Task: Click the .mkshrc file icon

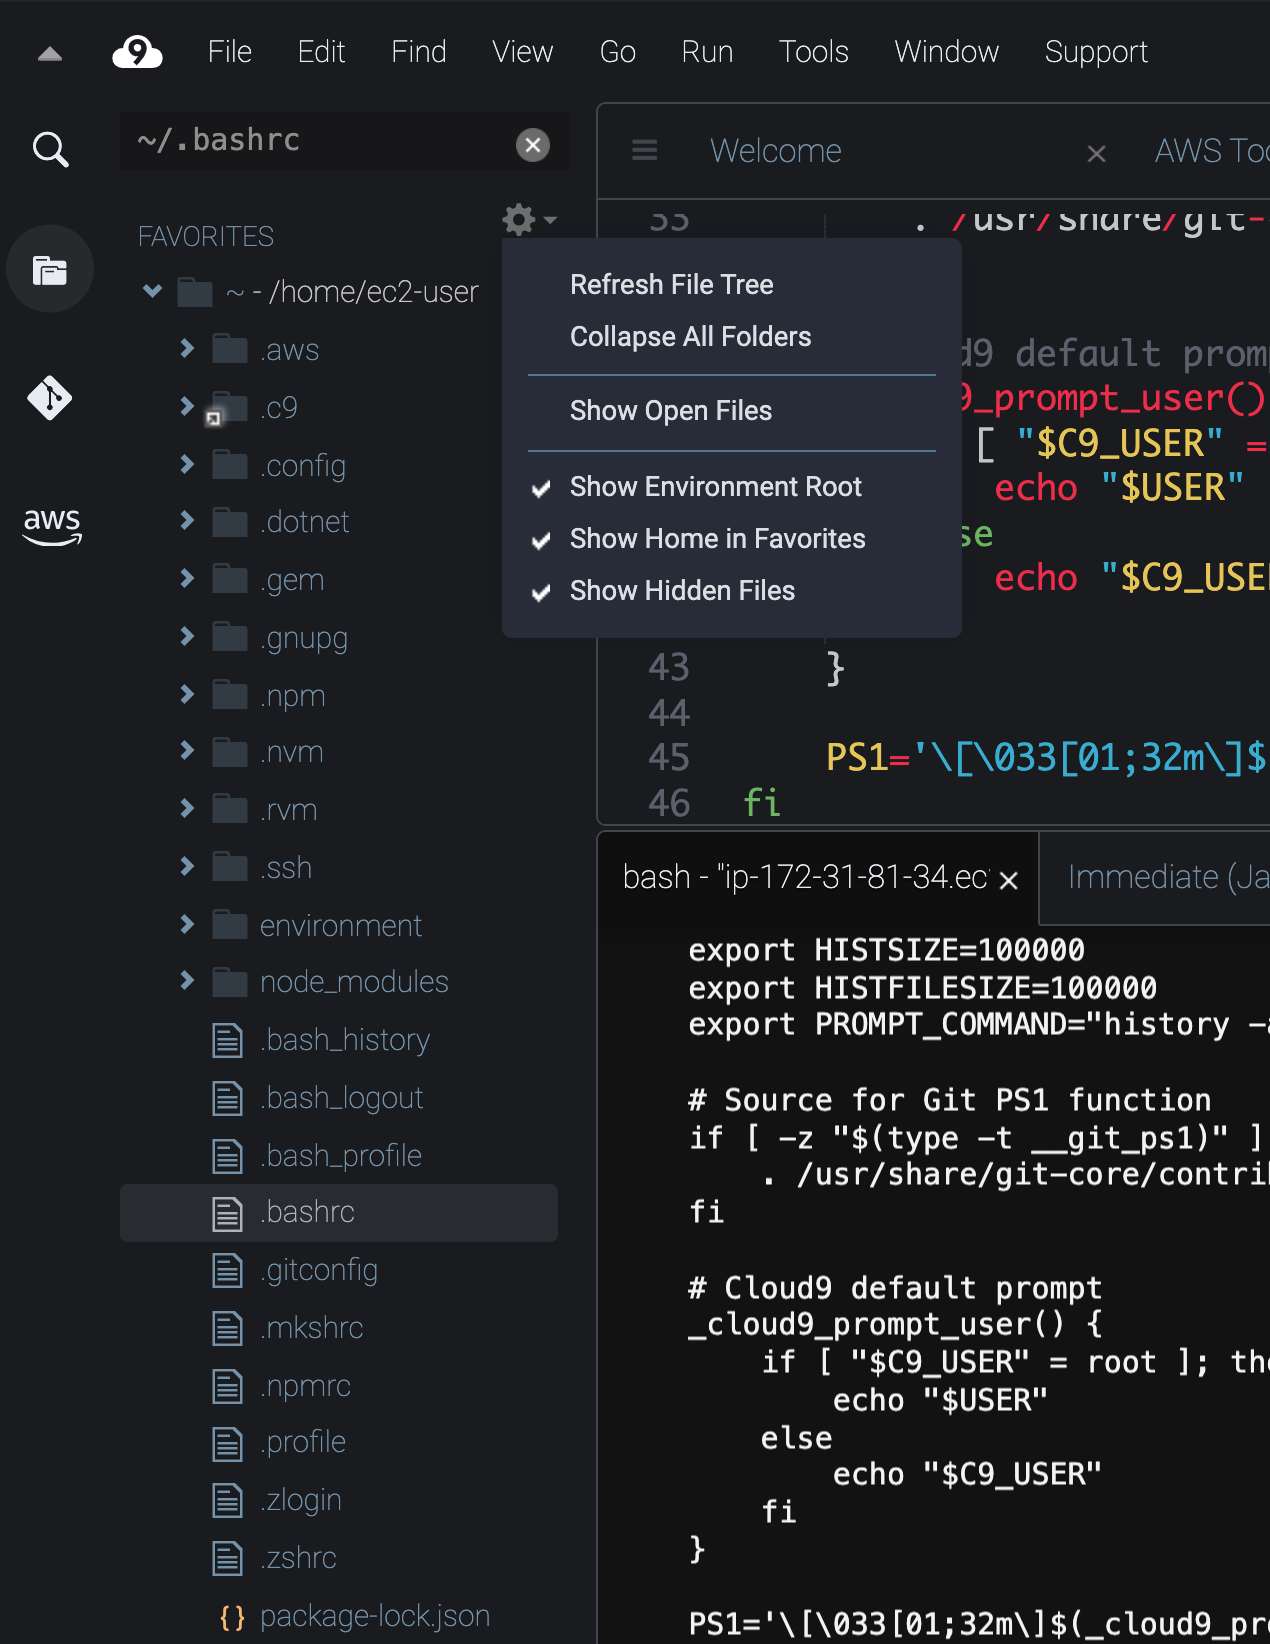Action: [228, 1328]
